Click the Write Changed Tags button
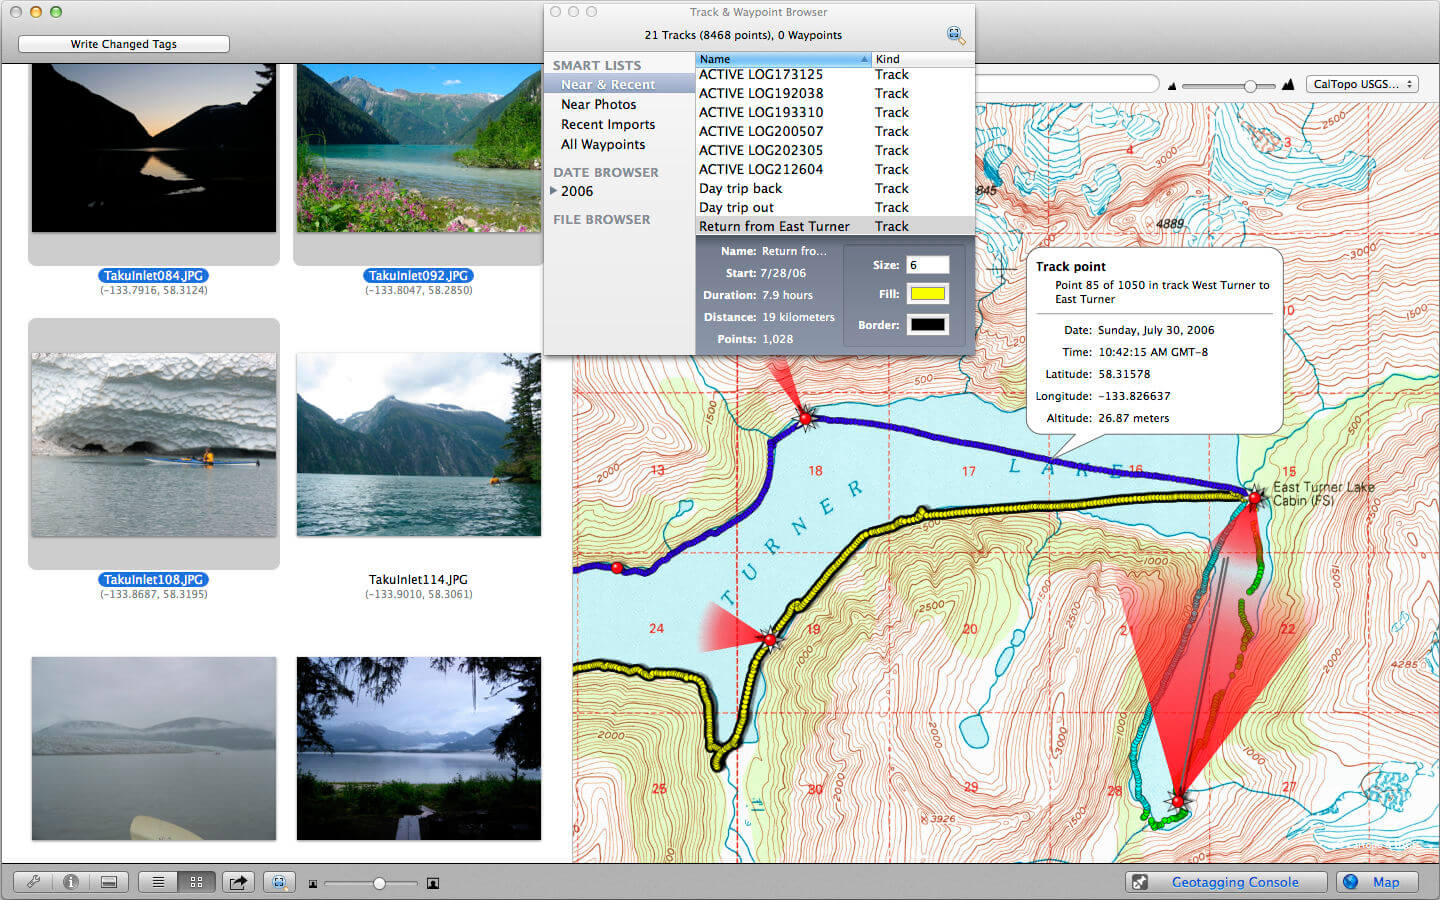1440x900 pixels. (x=124, y=44)
